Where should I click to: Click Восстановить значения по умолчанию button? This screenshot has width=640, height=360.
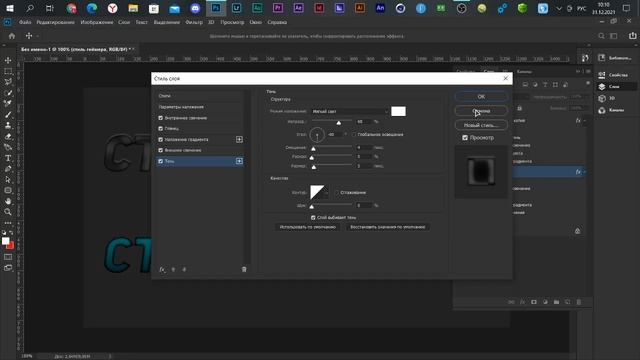pos(387,227)
